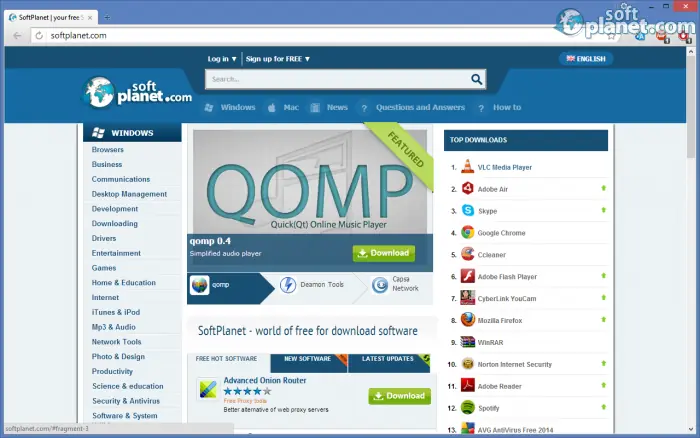Screen dimensions: 700x438
Task: Open the Home & Education category
Action: [x=124, y=283]
